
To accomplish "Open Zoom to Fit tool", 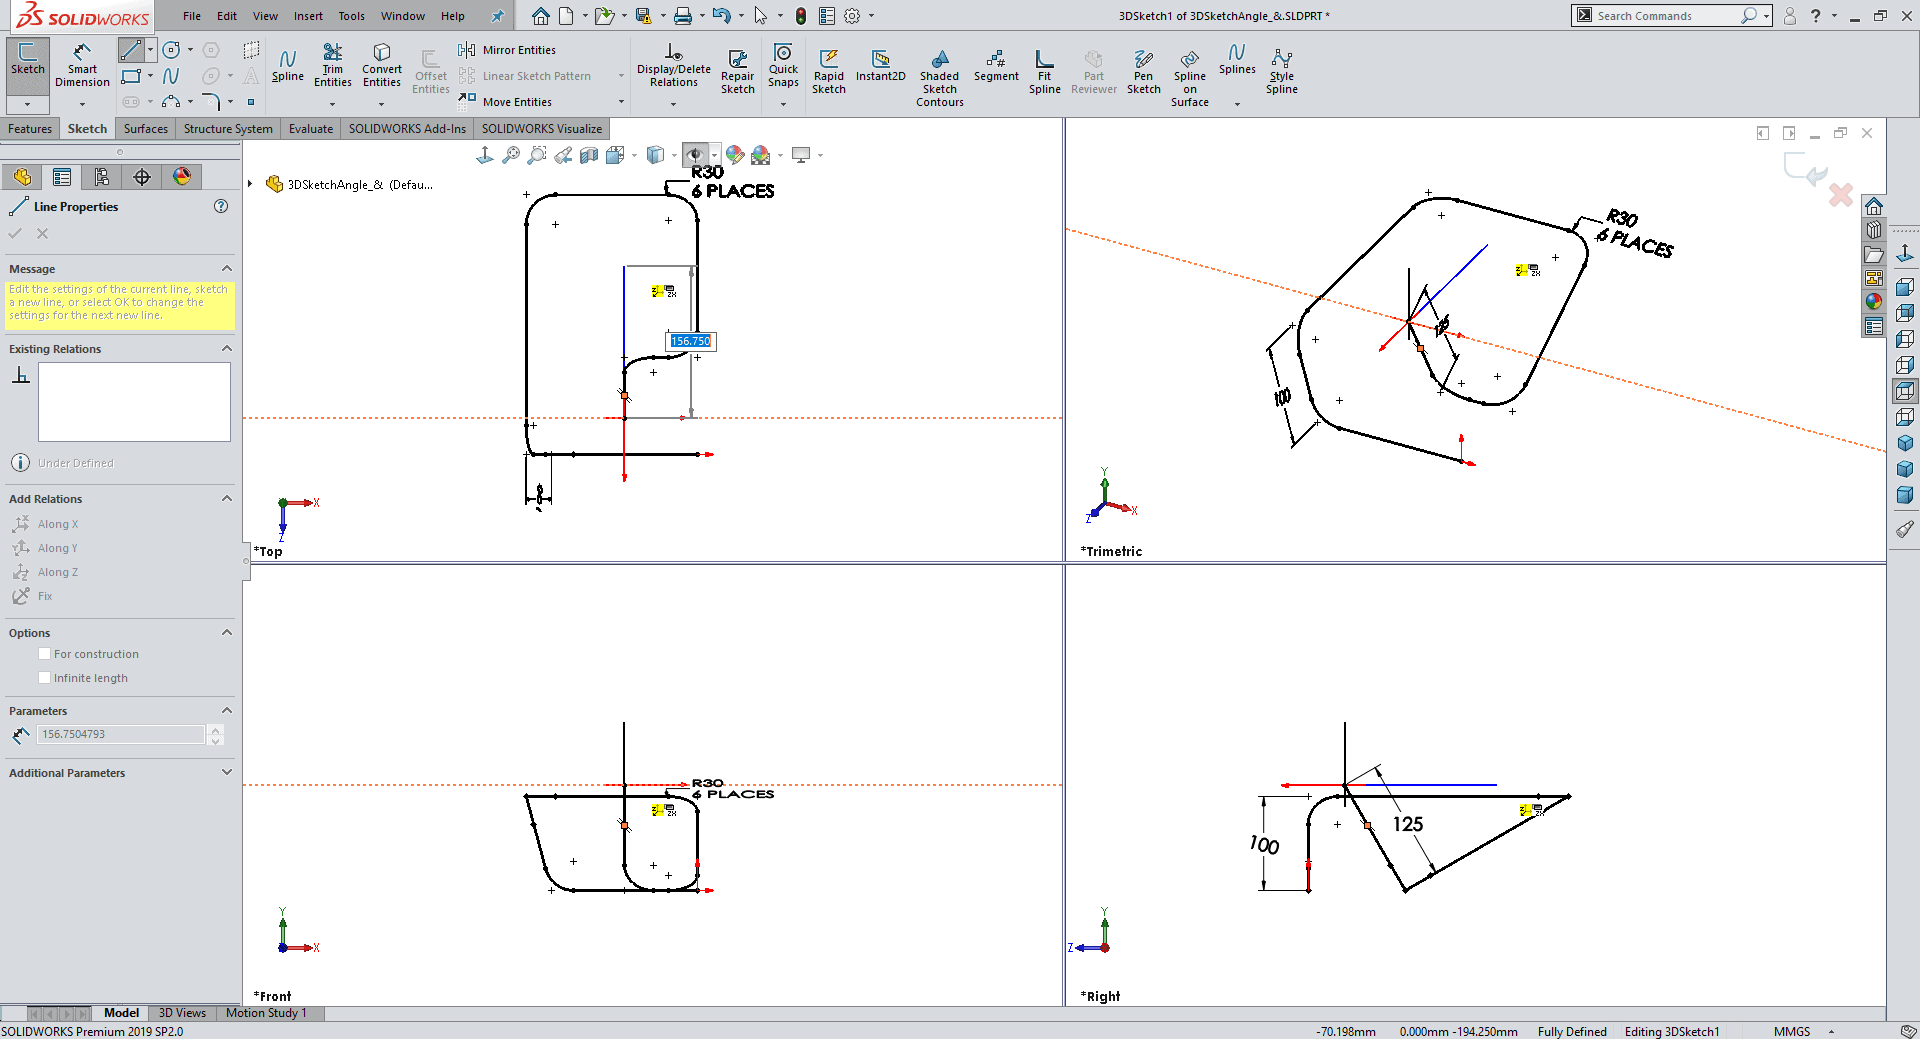I will 511,155.
